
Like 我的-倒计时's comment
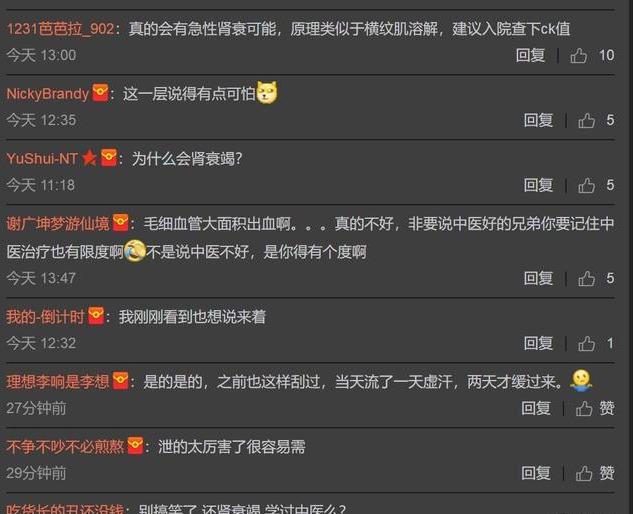(586, 343)
